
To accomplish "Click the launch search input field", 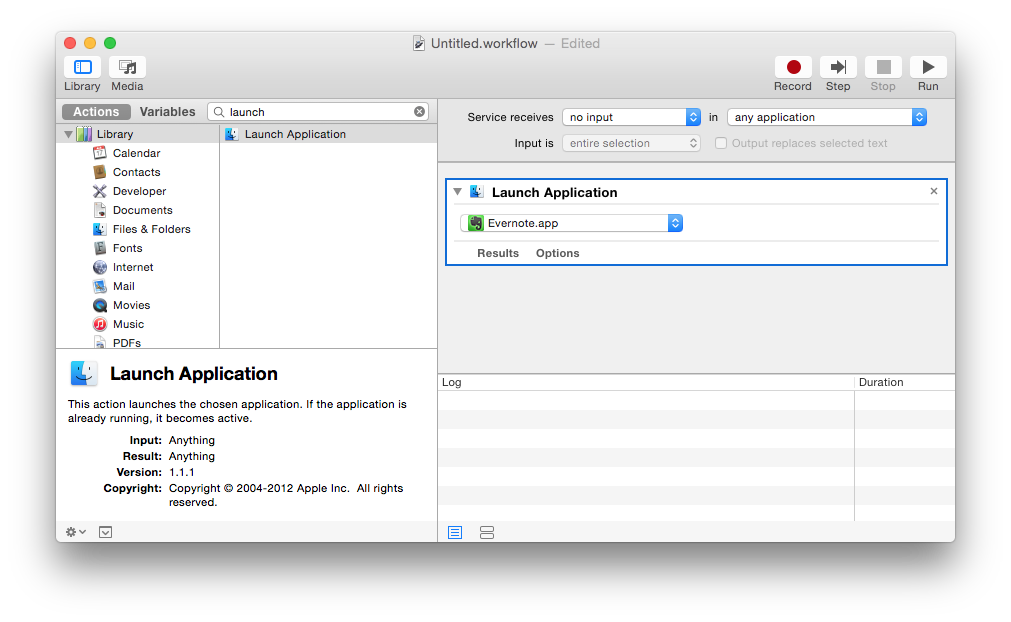I will click(x=319, y=112).
